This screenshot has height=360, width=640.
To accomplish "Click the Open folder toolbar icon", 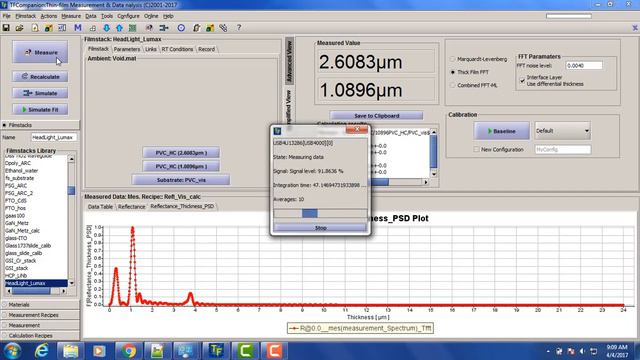I will pos(19,28).
